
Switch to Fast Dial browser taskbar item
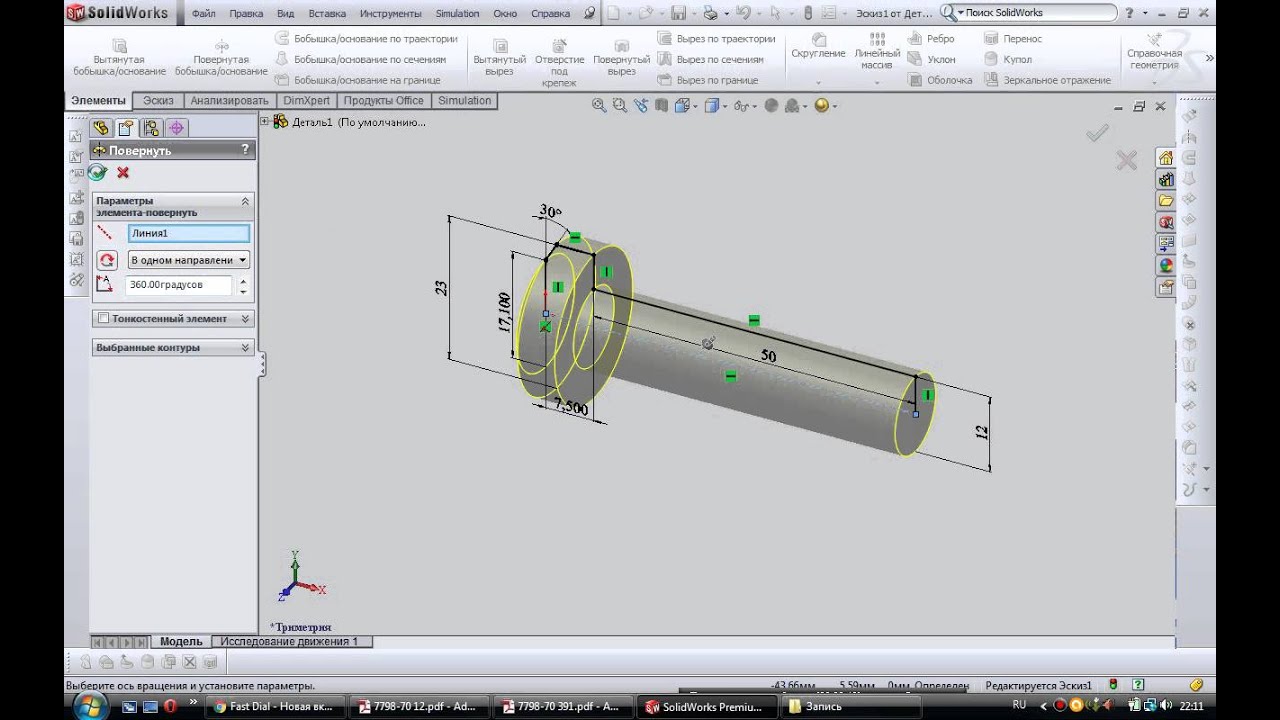273,706
